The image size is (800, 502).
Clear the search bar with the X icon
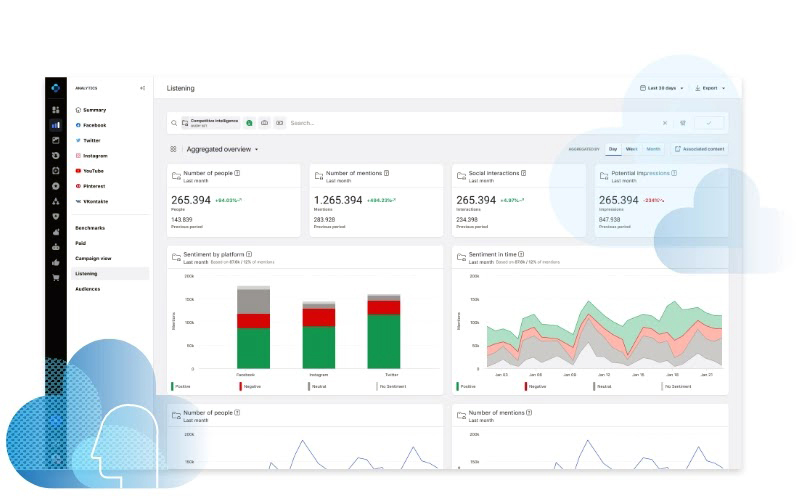tap(664, 123)
